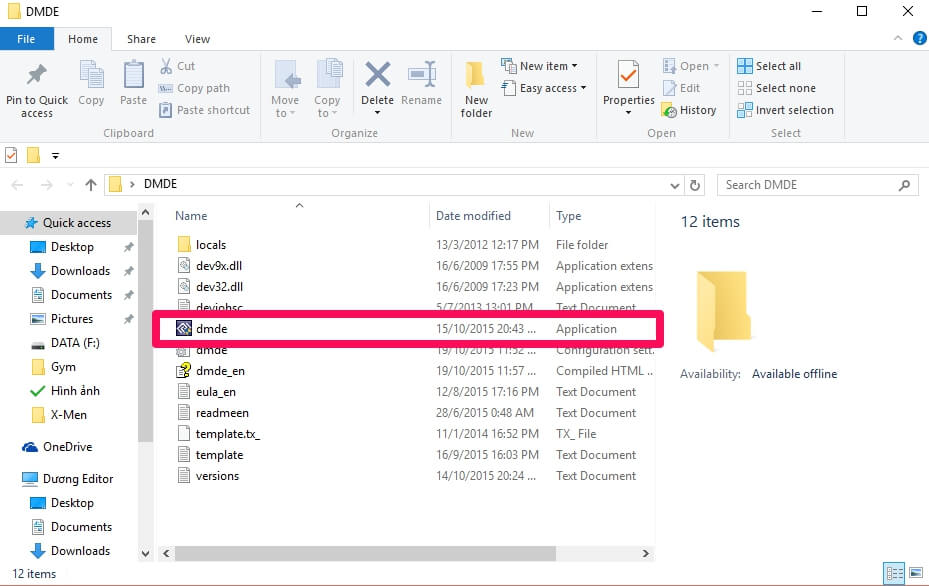Image resolution: width=929 pixels, height=586 pixels.
Task: Click the blue Help question mark icon
Action: coord(919,39)
